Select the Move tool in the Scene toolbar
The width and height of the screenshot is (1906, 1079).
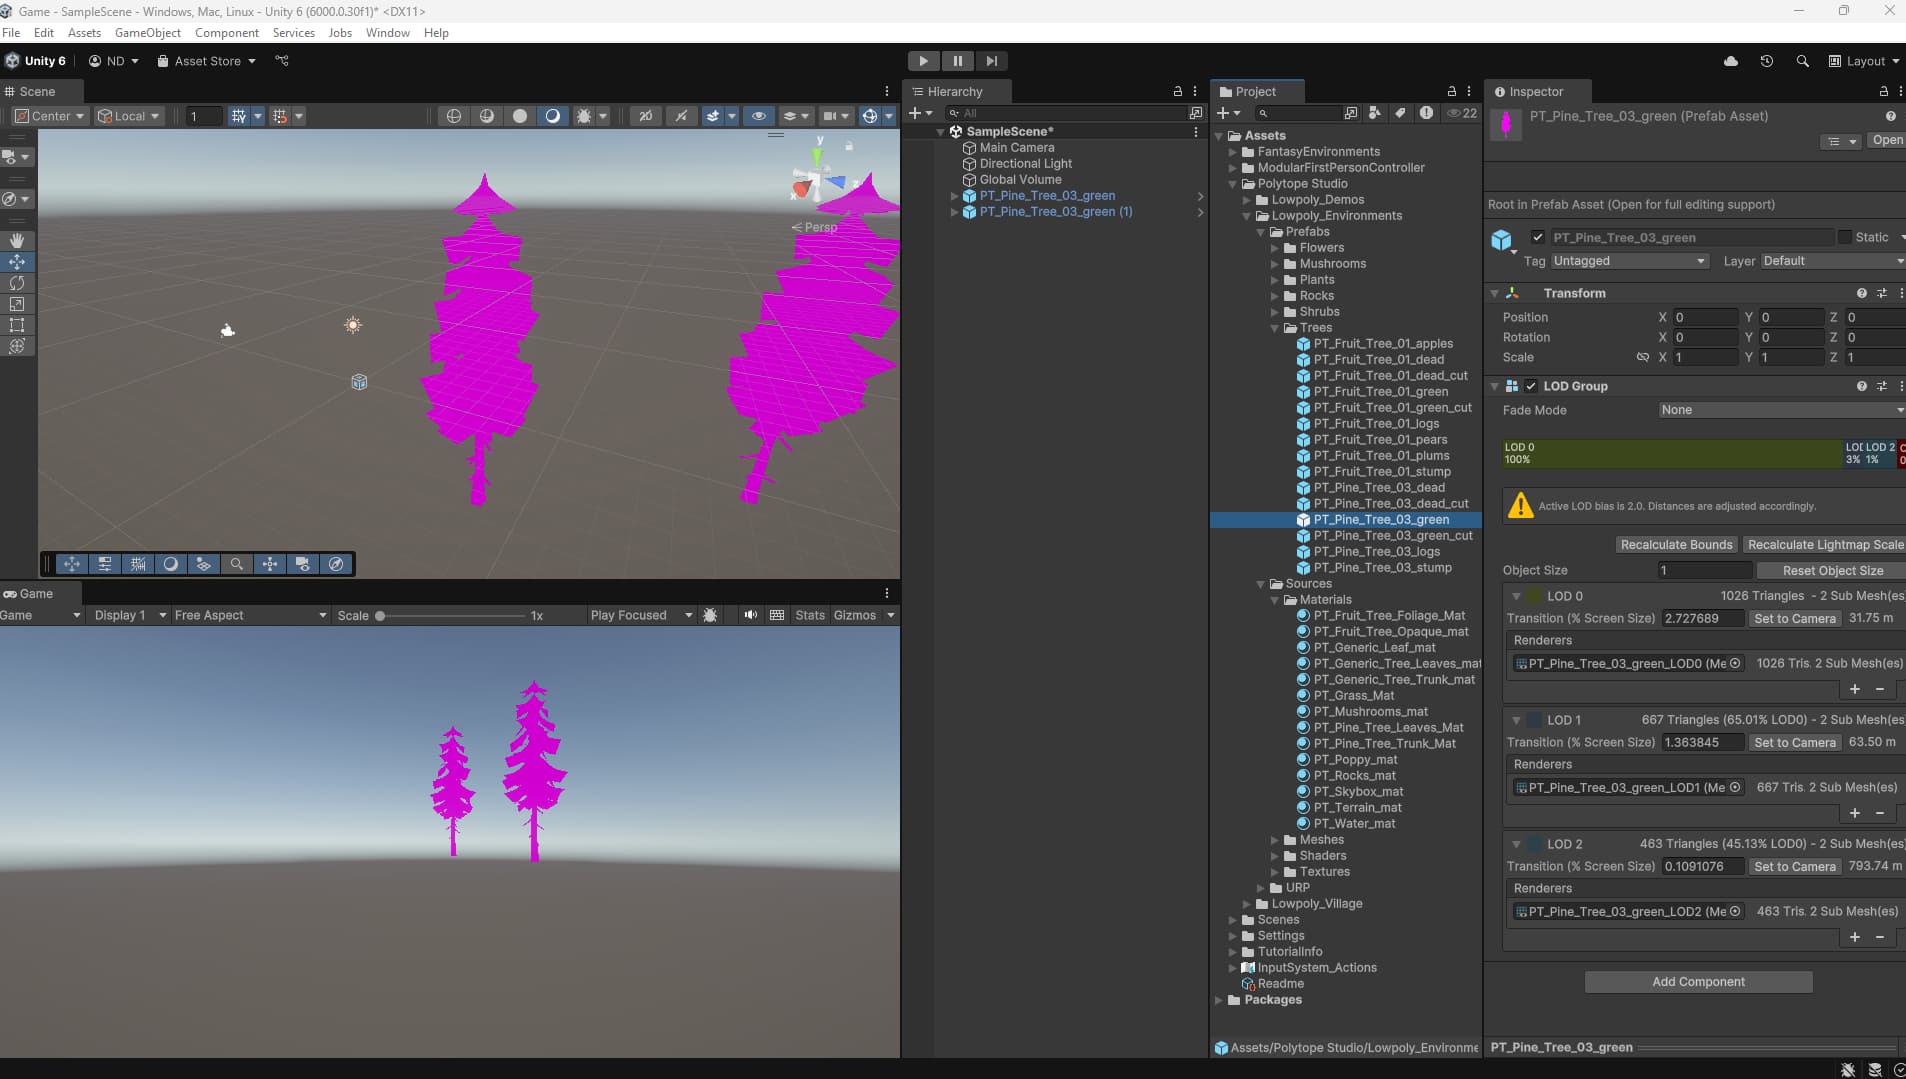17,262
